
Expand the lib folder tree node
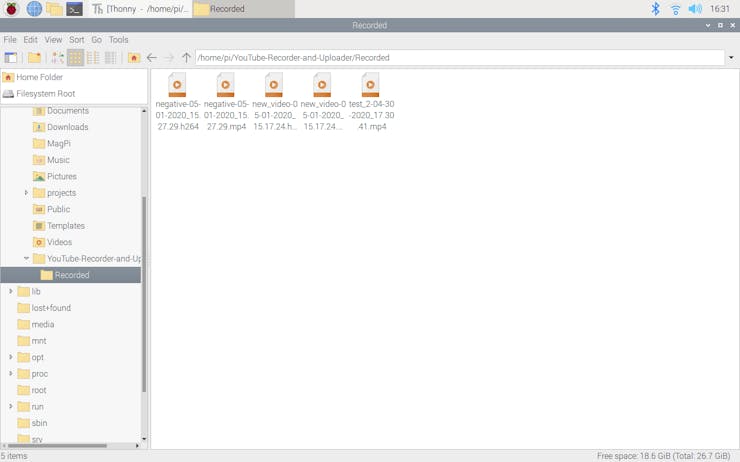(10, 291)
